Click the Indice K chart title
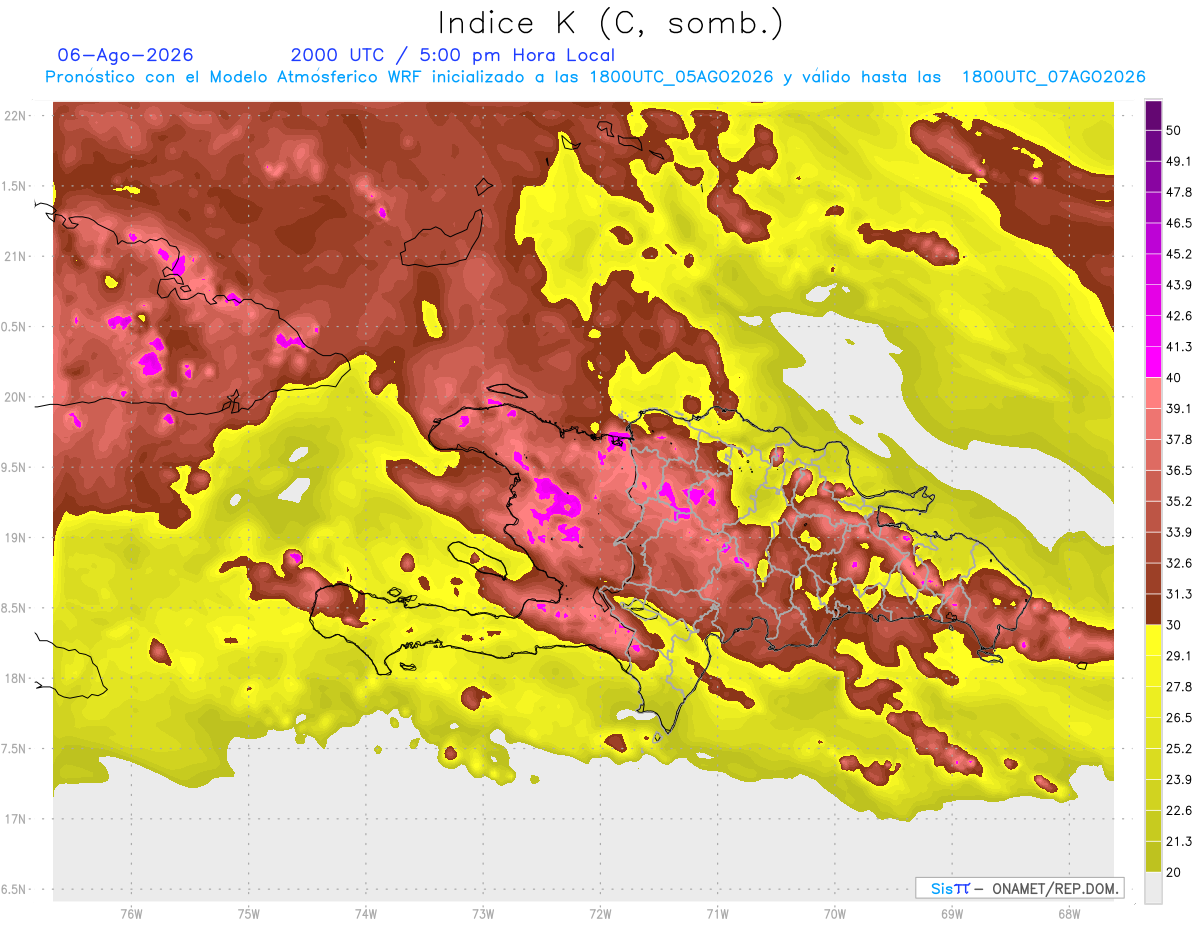1200x927 pixels. (610, 23)
